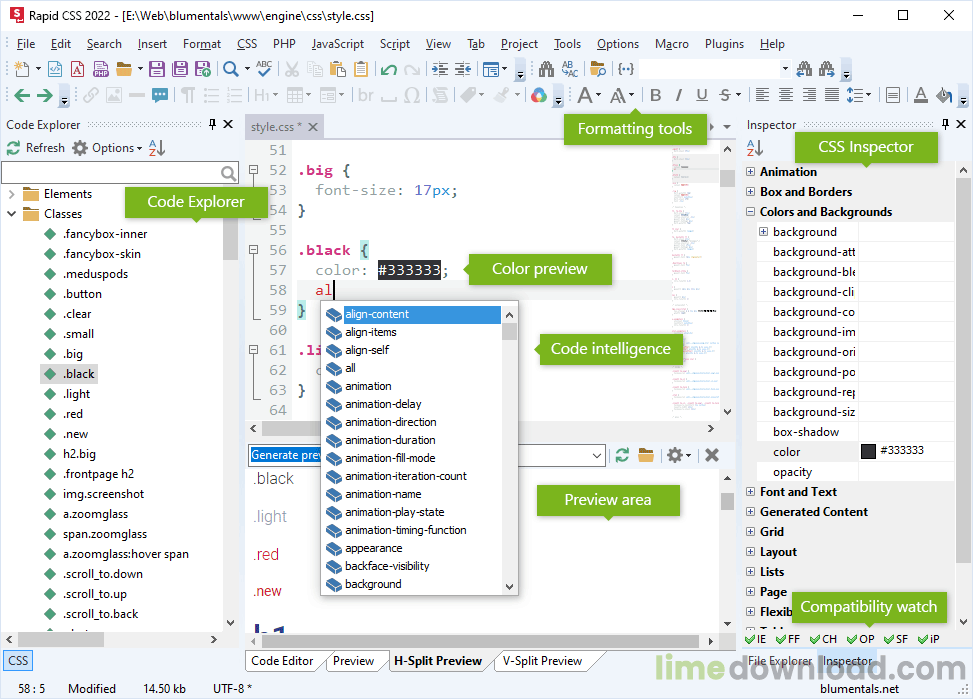973x699 pixels.
Task: Switch to the V-Split Preview tab
Action: pos(542,661)
